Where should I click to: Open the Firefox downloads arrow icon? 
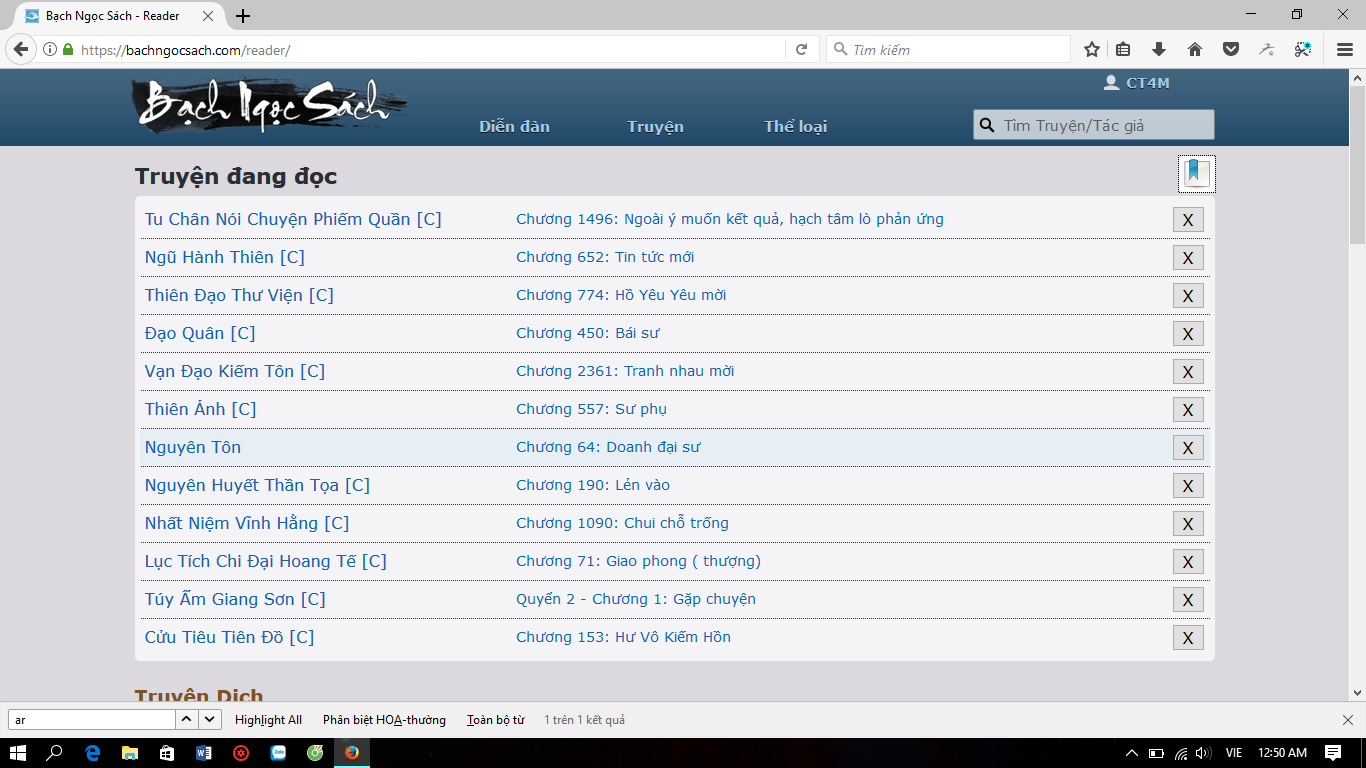click(1159, 50)
